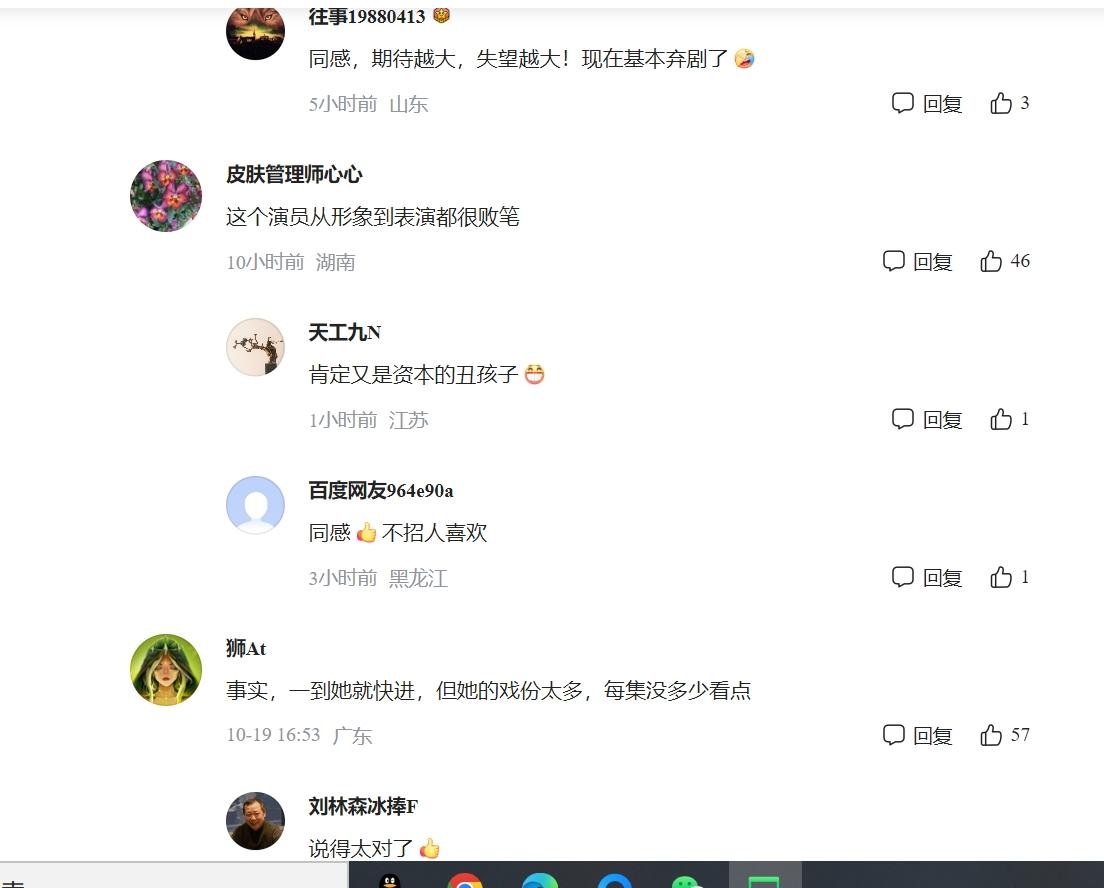This screenshot has width=1104, height=888.
Task: Open username link 皮肤管理师心心
Action: click(294, 174)
